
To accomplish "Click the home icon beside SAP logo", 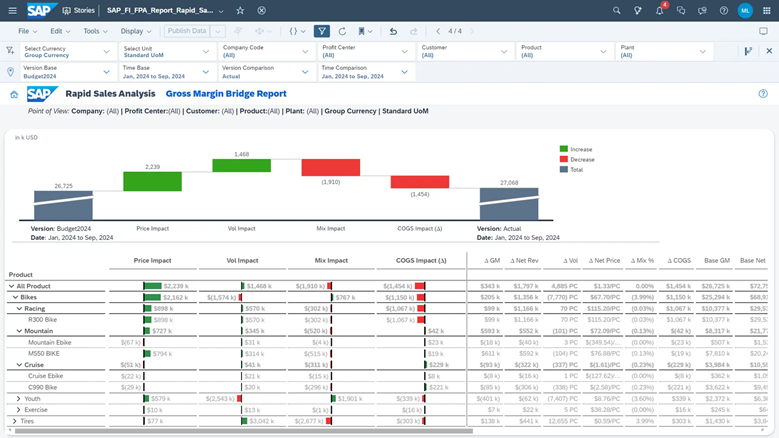I will click(14, 95).
